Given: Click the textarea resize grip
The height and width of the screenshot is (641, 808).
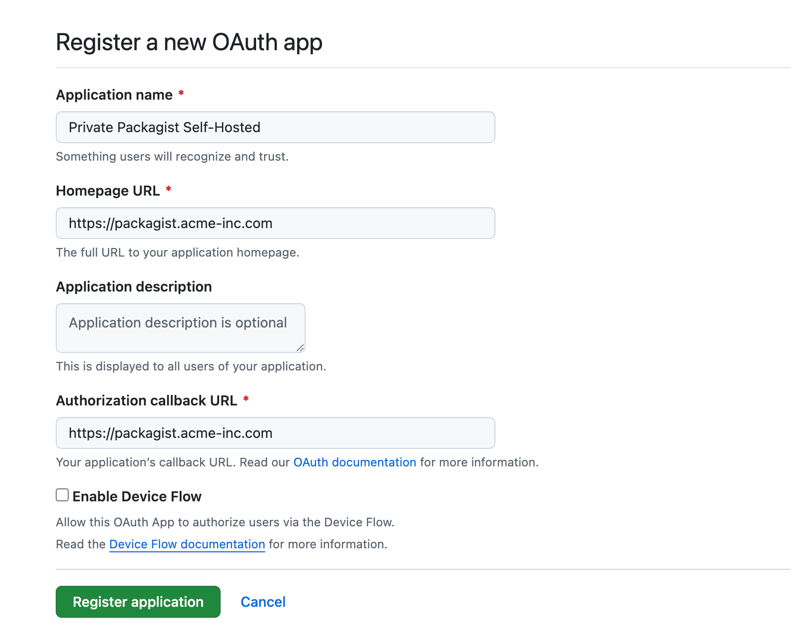Looking at the screenshot, I should (x=300, y=349).
